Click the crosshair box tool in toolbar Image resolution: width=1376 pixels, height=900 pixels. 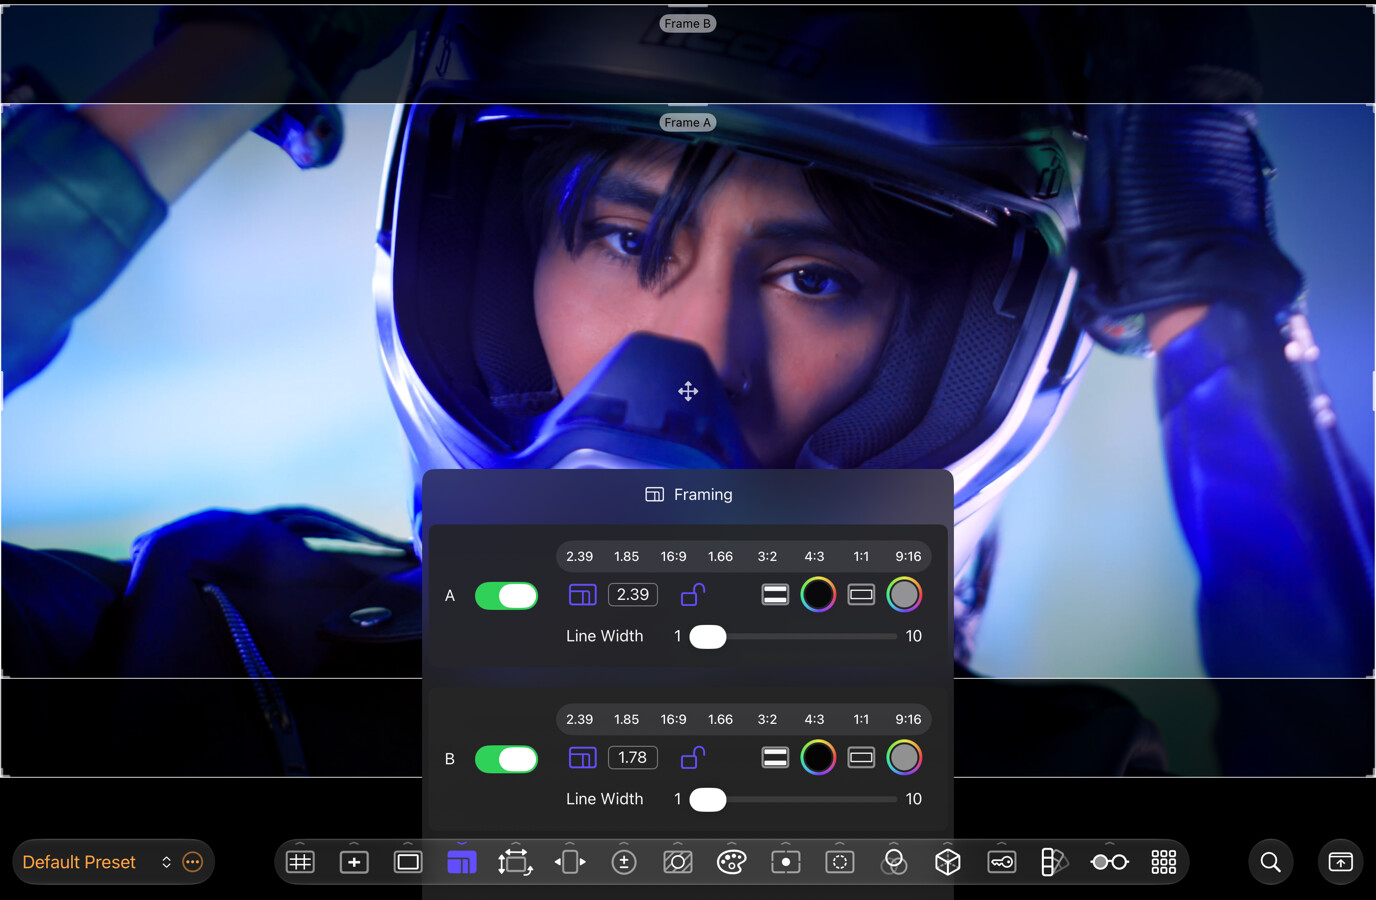coord(354,862)
